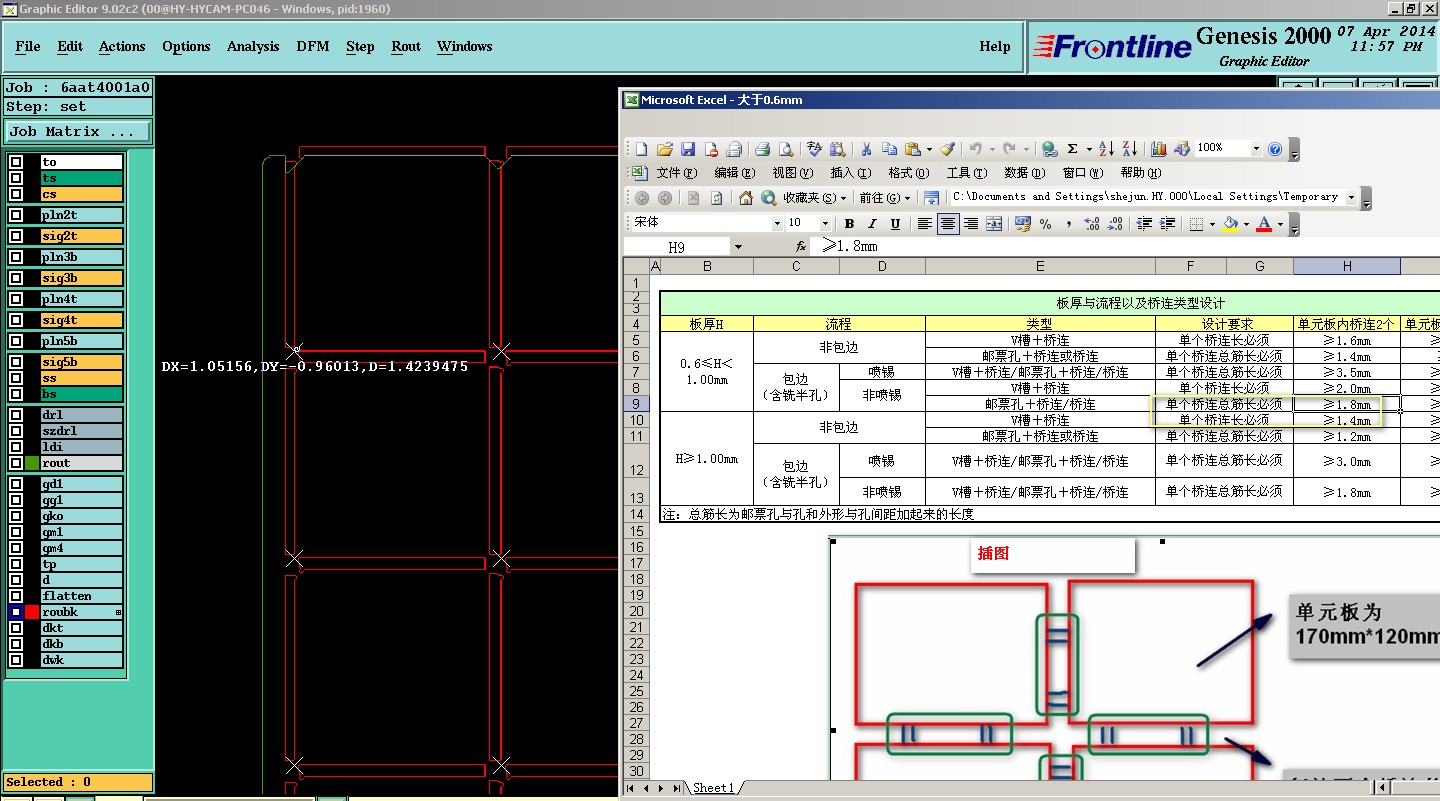
Task: Open the font size dropdown
Action: coord(825,223)
